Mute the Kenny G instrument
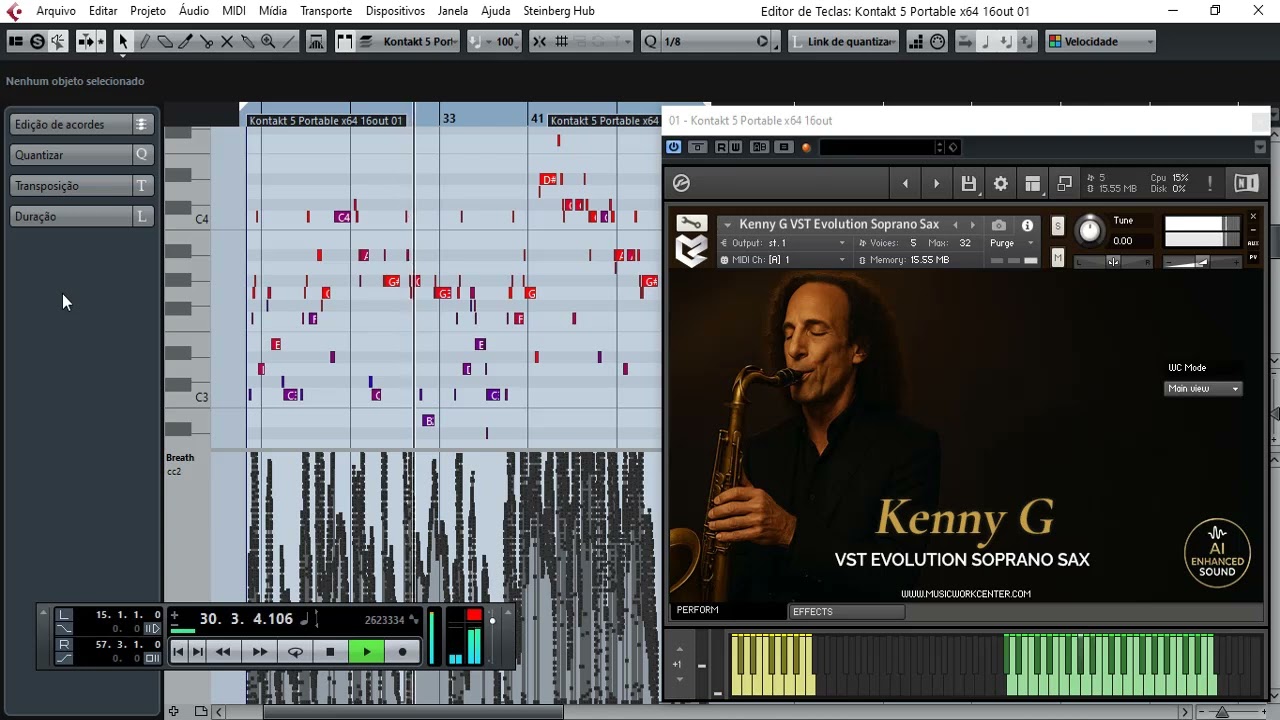The image size is (1280, 720). tap(1058, 258)
